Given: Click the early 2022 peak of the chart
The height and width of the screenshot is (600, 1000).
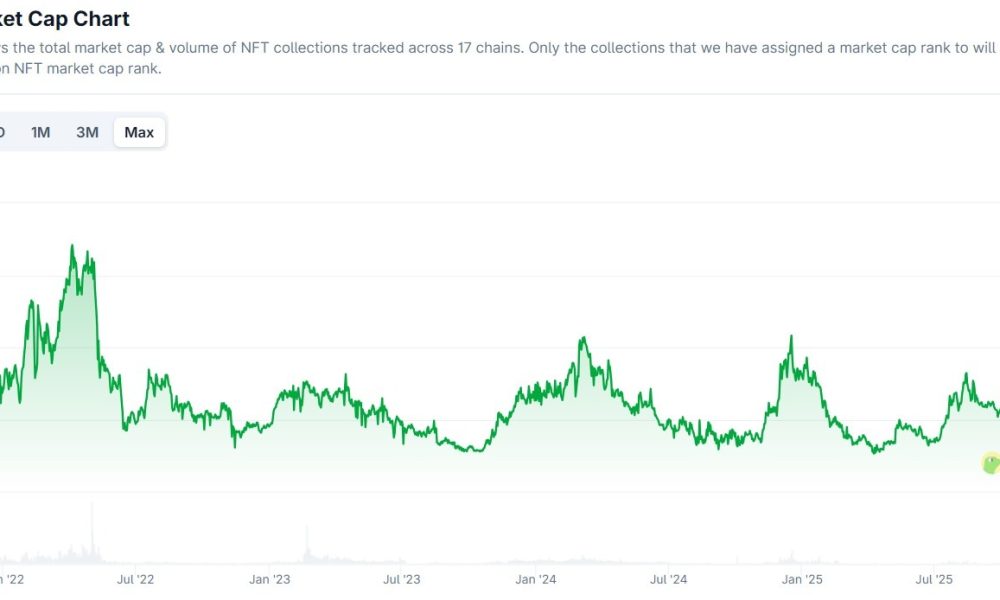Looking at the screenshot, I should [x=73, y=245].
